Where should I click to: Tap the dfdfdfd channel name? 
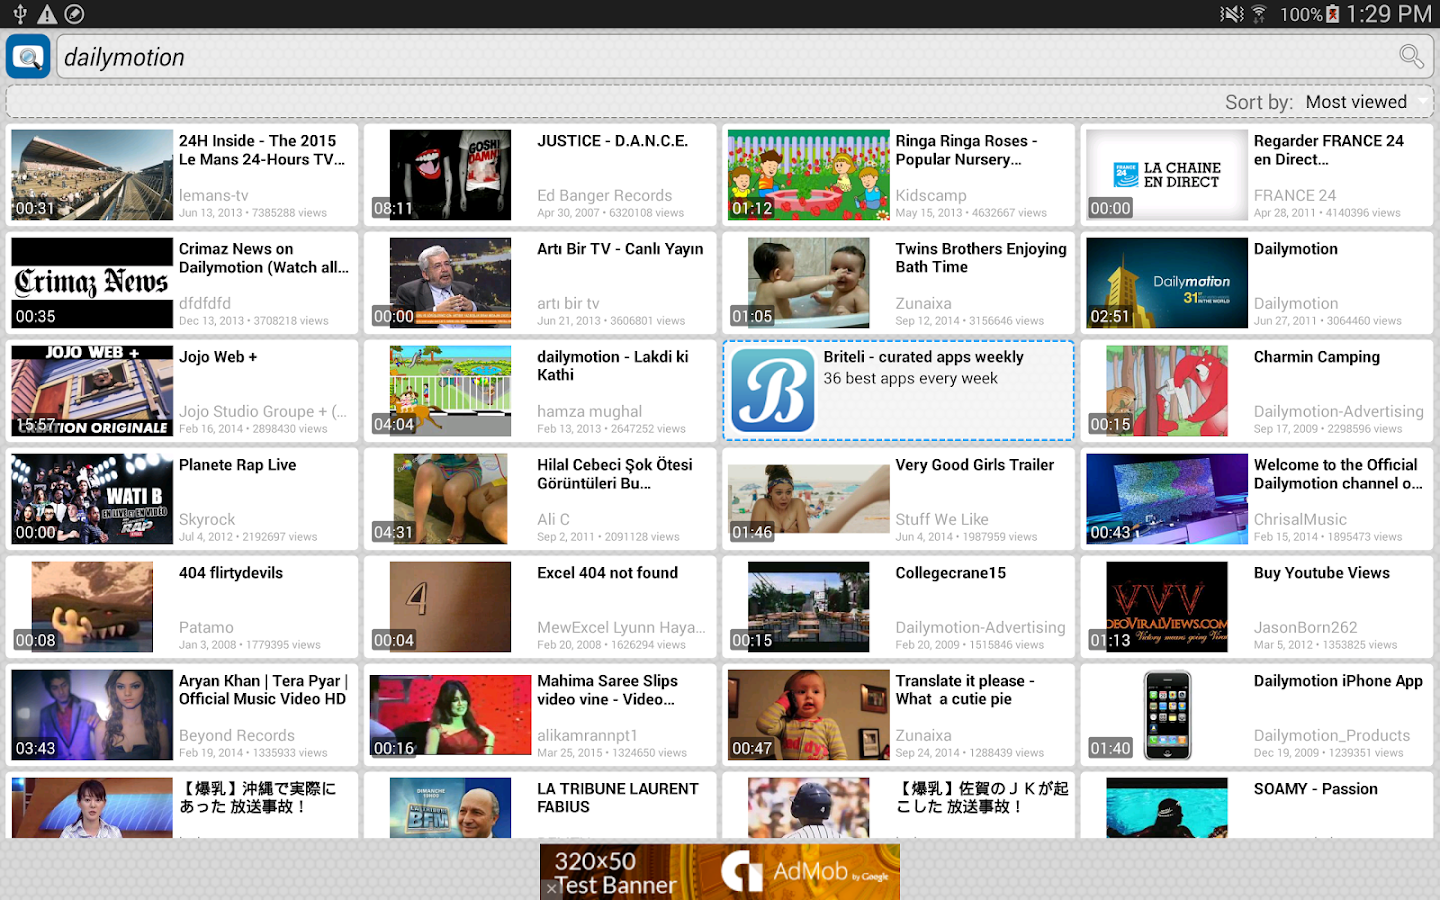[x=205, y=303]
